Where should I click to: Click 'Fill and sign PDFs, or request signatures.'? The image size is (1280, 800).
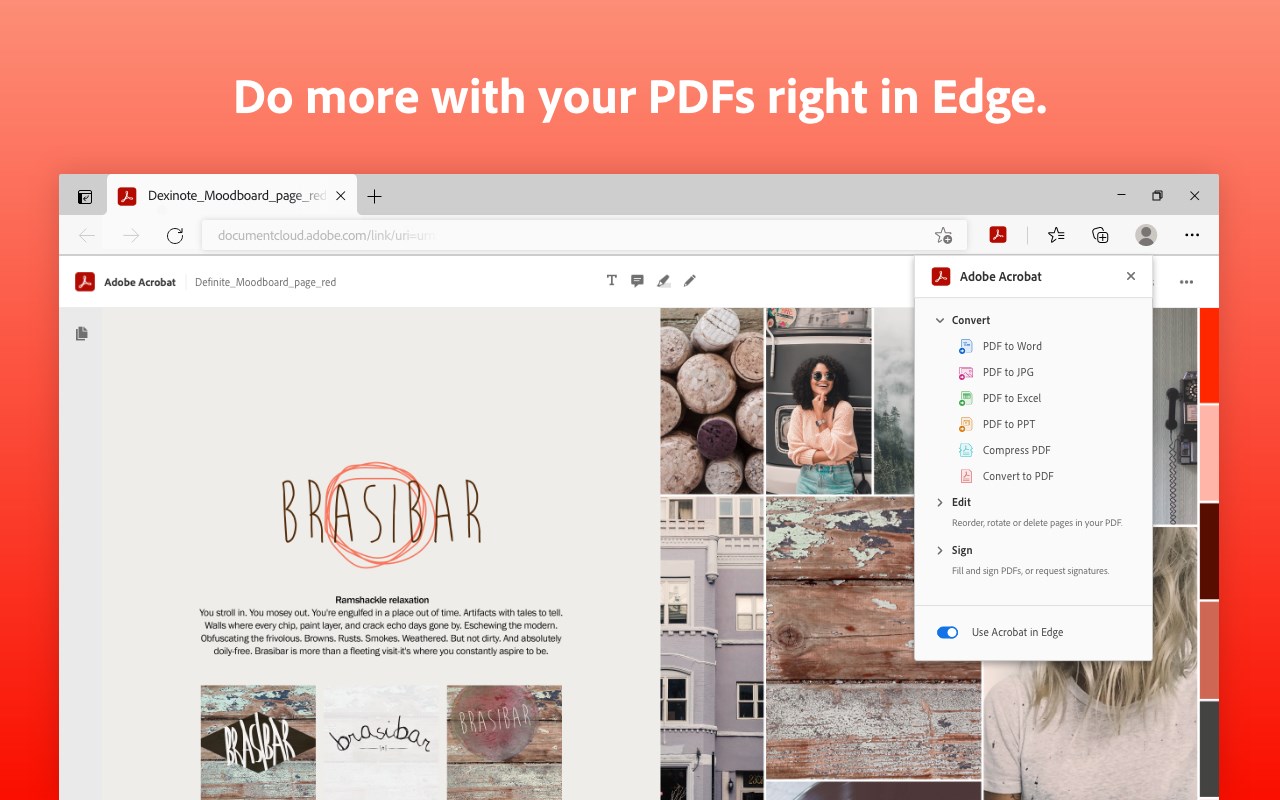pyautogui.click(x=1031, y=571)
